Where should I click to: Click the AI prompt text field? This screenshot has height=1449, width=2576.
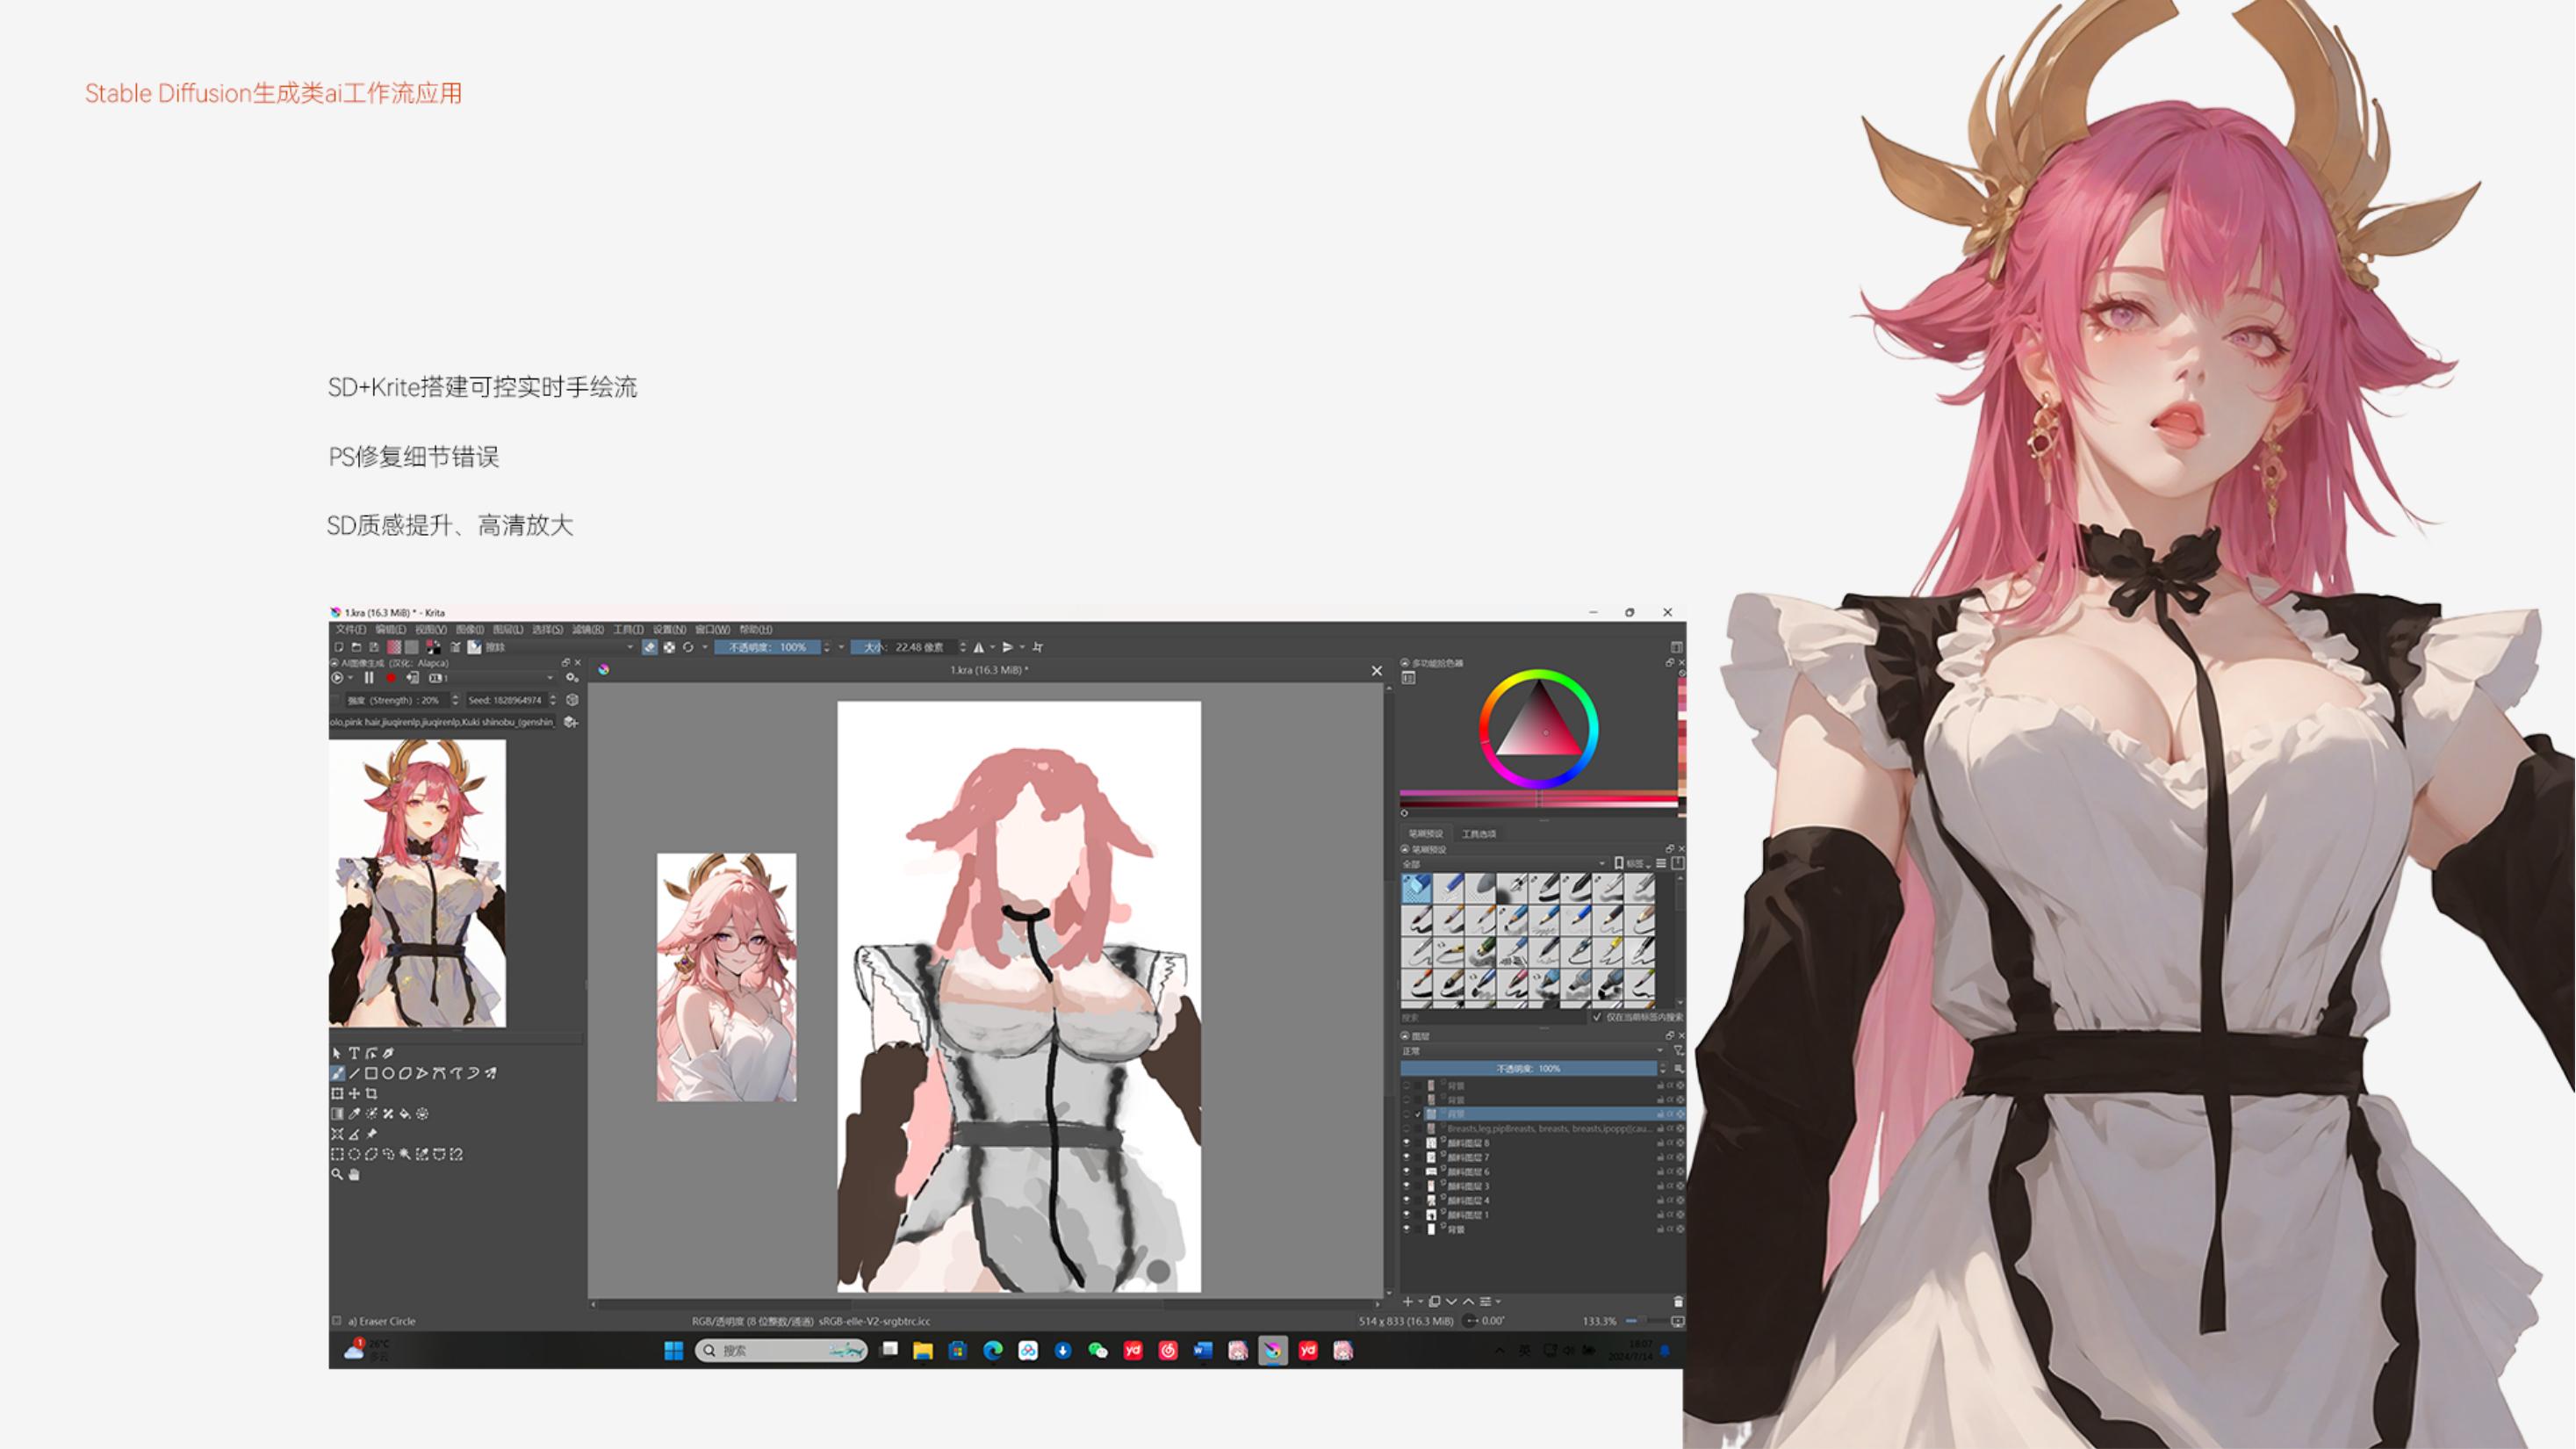pyautogui.click(x=443, y=722)
